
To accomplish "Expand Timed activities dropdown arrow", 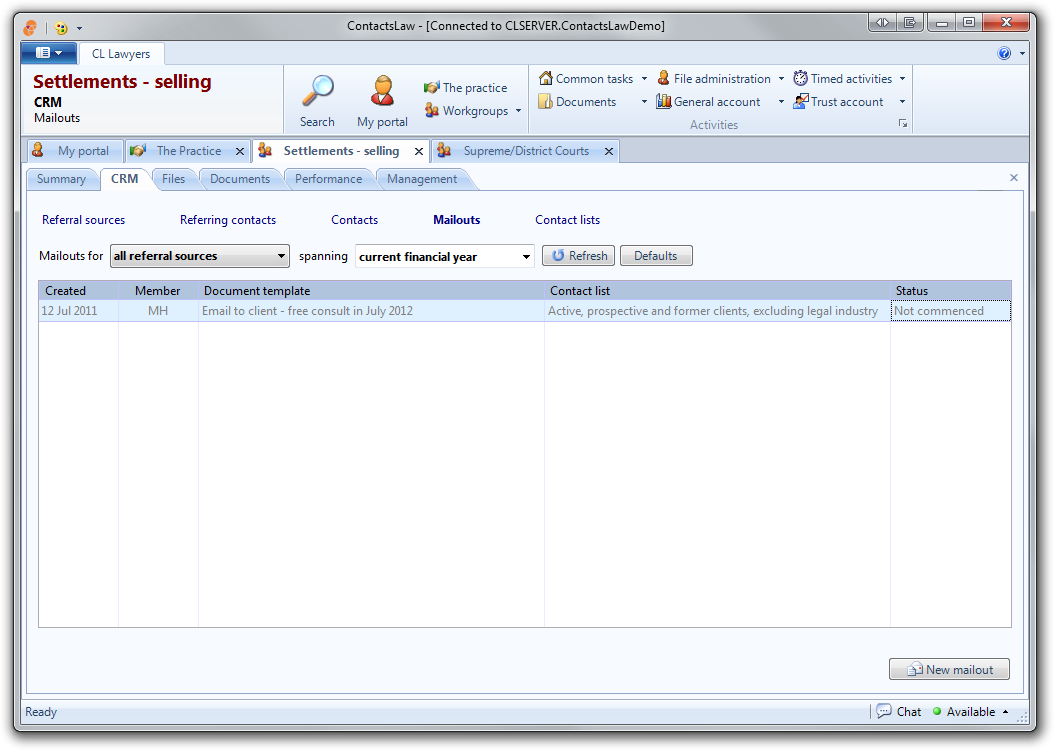I will point(902,79).
